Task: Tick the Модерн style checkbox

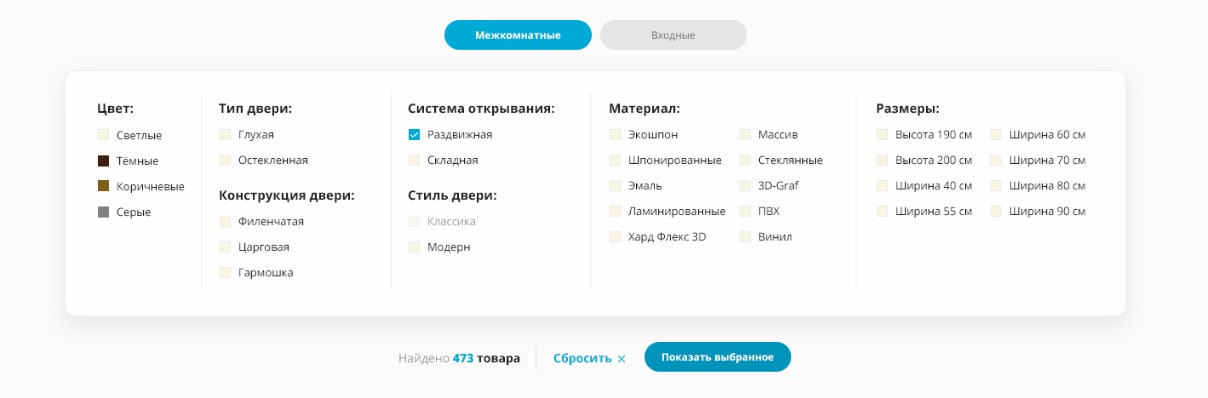Action: coord(414,247)
